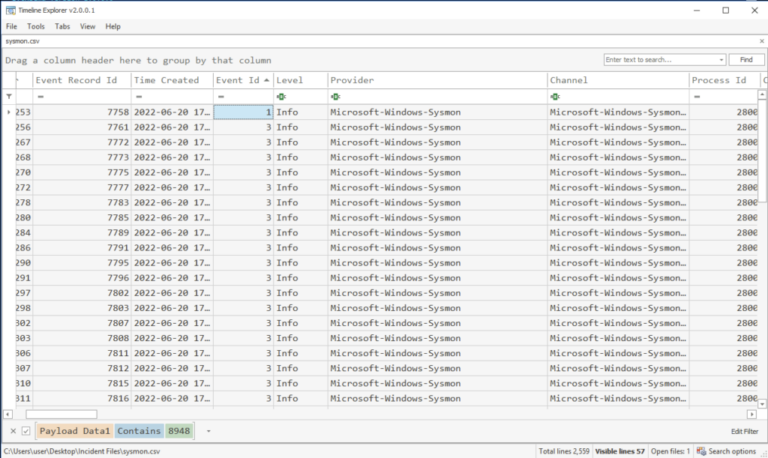Click the Edit Filter button
This screenshot has width=768, height=458.
click(x=744, y=431)
